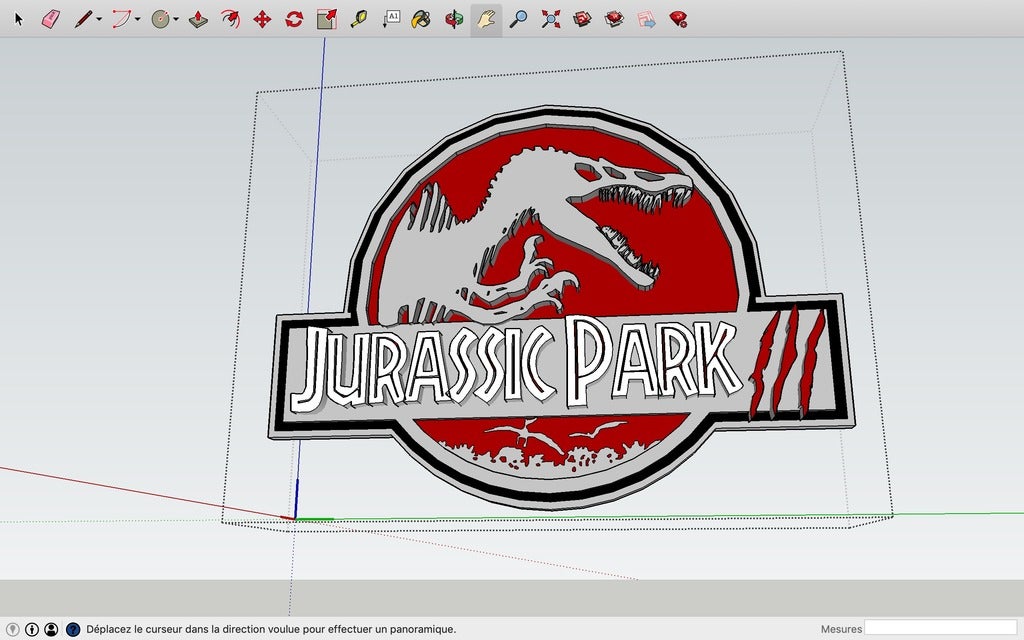
Task: Choose the Tape Measure tool
Action: [358, 19]
